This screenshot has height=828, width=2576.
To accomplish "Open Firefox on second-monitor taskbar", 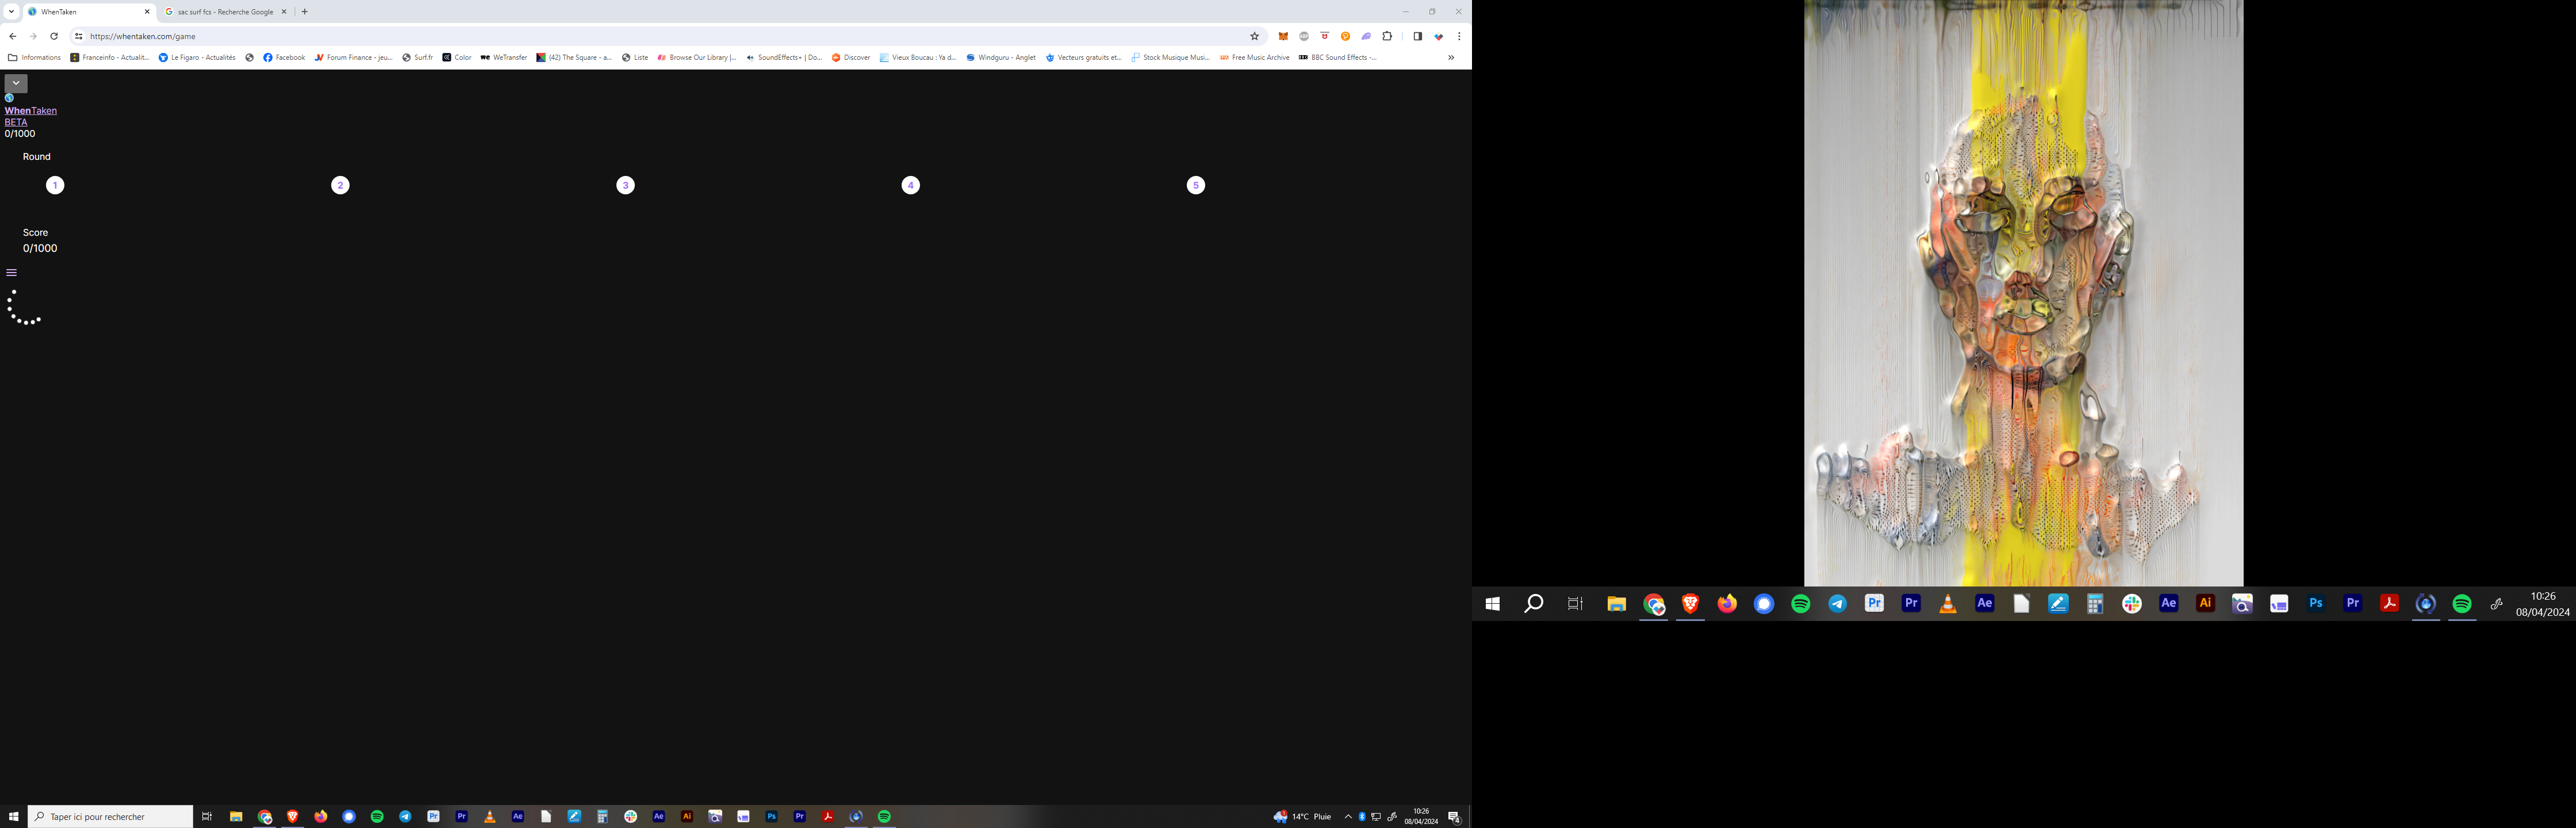I will [1727, 603].
